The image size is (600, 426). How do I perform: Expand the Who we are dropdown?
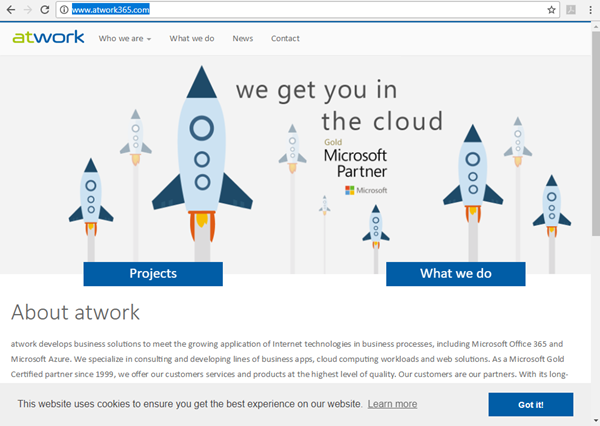point(125,39)
